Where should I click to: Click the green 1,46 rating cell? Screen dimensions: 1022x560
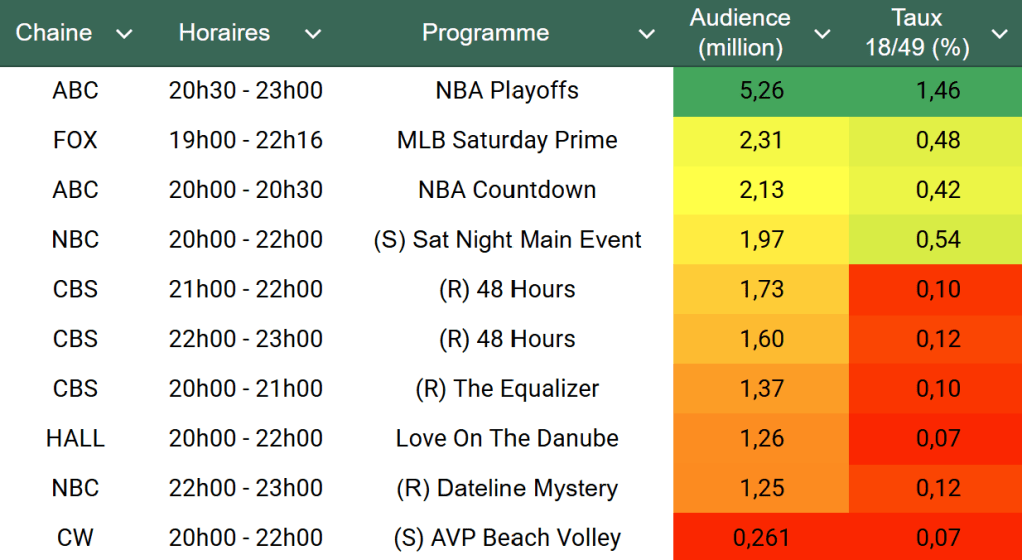click(x=937, y=91)
